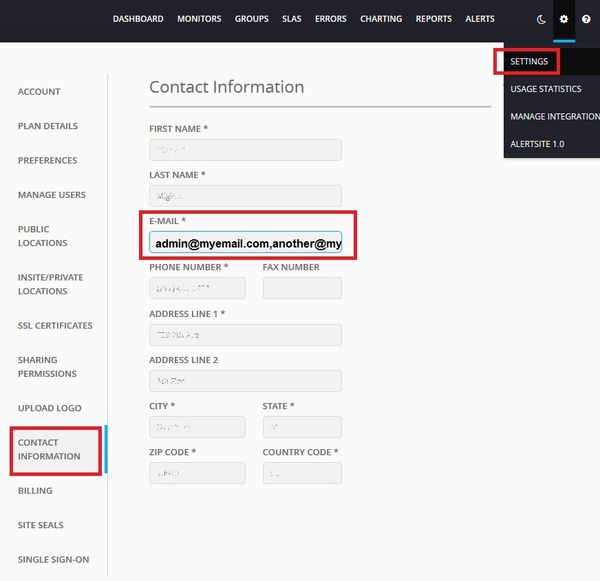Open SSL Certificates settings page
Viewport: 600px width, 581px height.
pos(55,326)
